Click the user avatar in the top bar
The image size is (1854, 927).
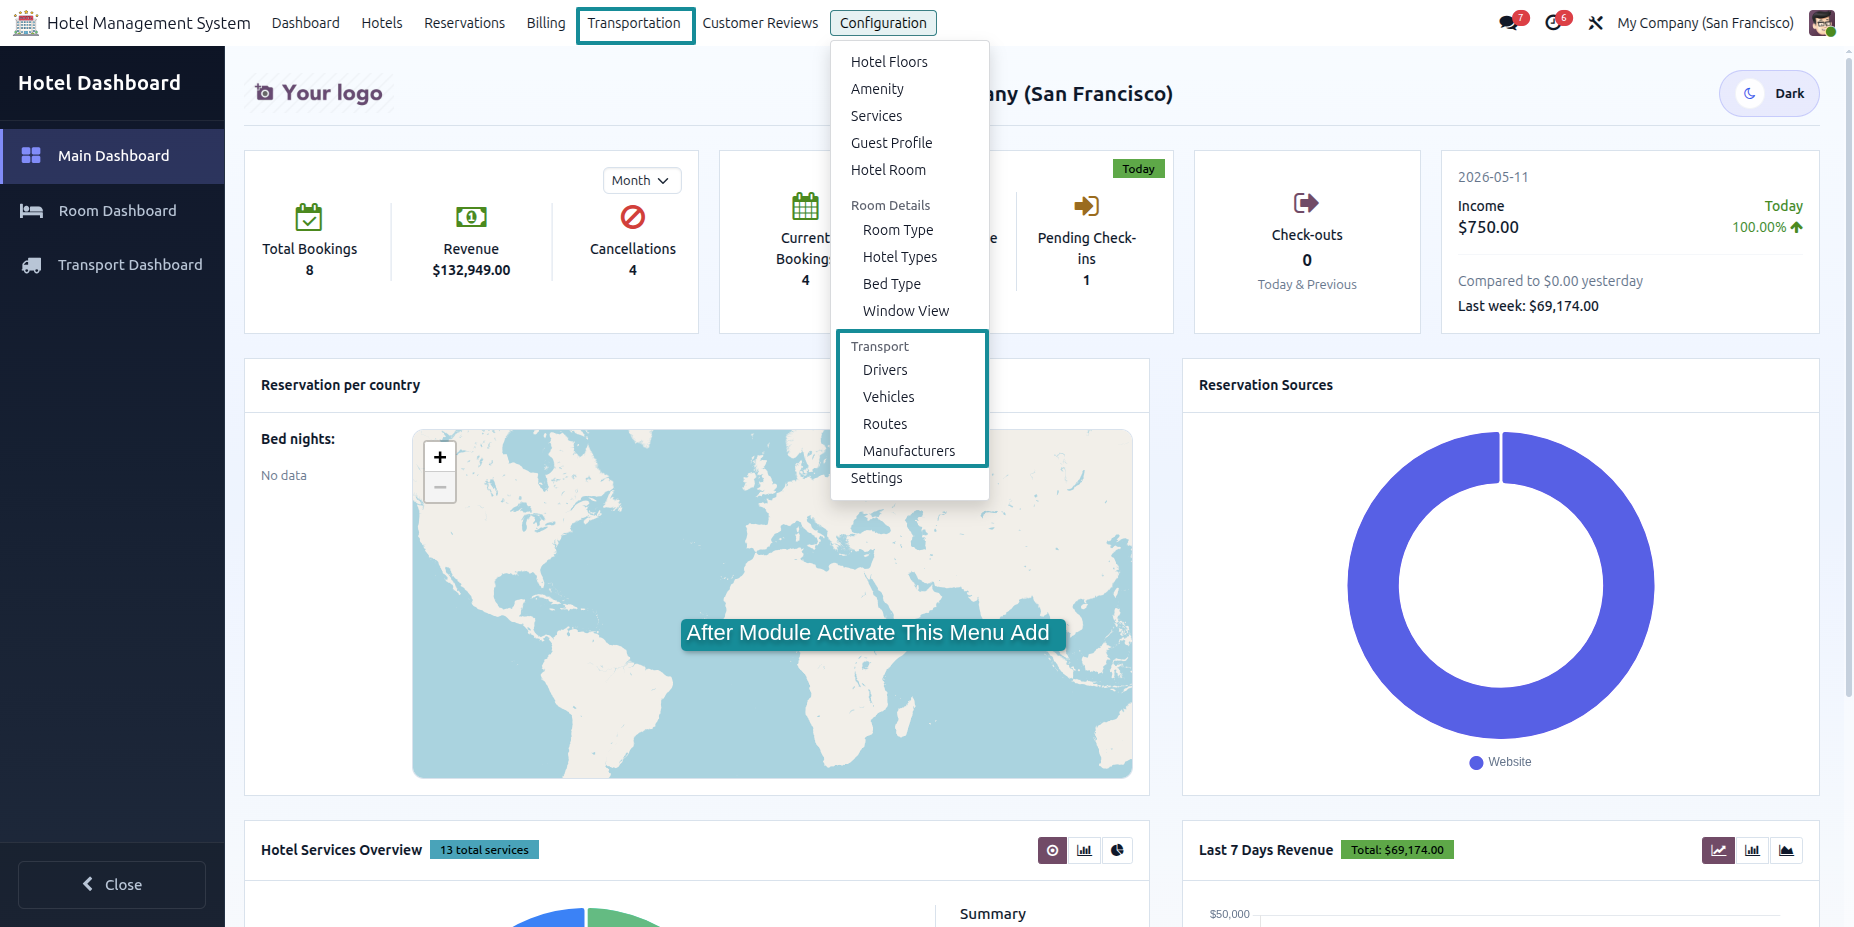(x=1822, y=23)
